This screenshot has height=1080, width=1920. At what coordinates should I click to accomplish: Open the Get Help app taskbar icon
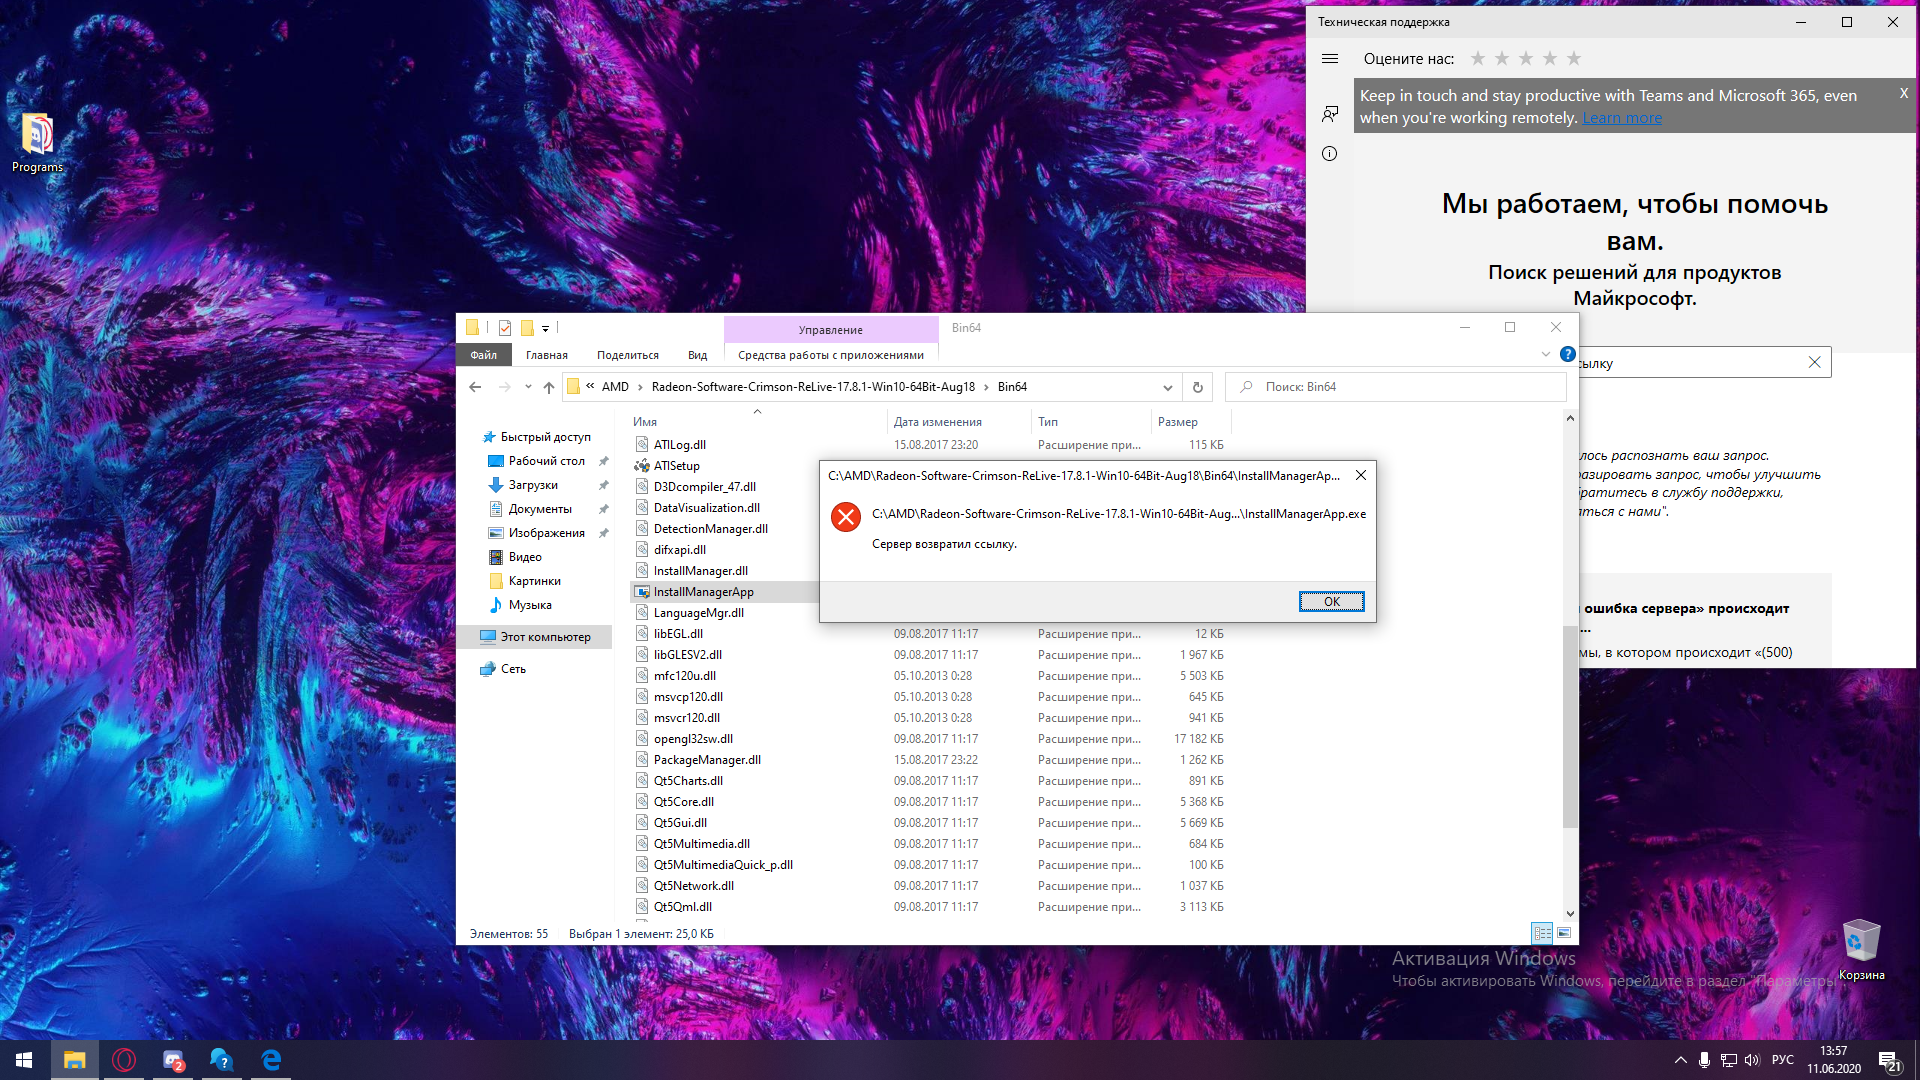pyautogui.click(x=222, y=1060)
